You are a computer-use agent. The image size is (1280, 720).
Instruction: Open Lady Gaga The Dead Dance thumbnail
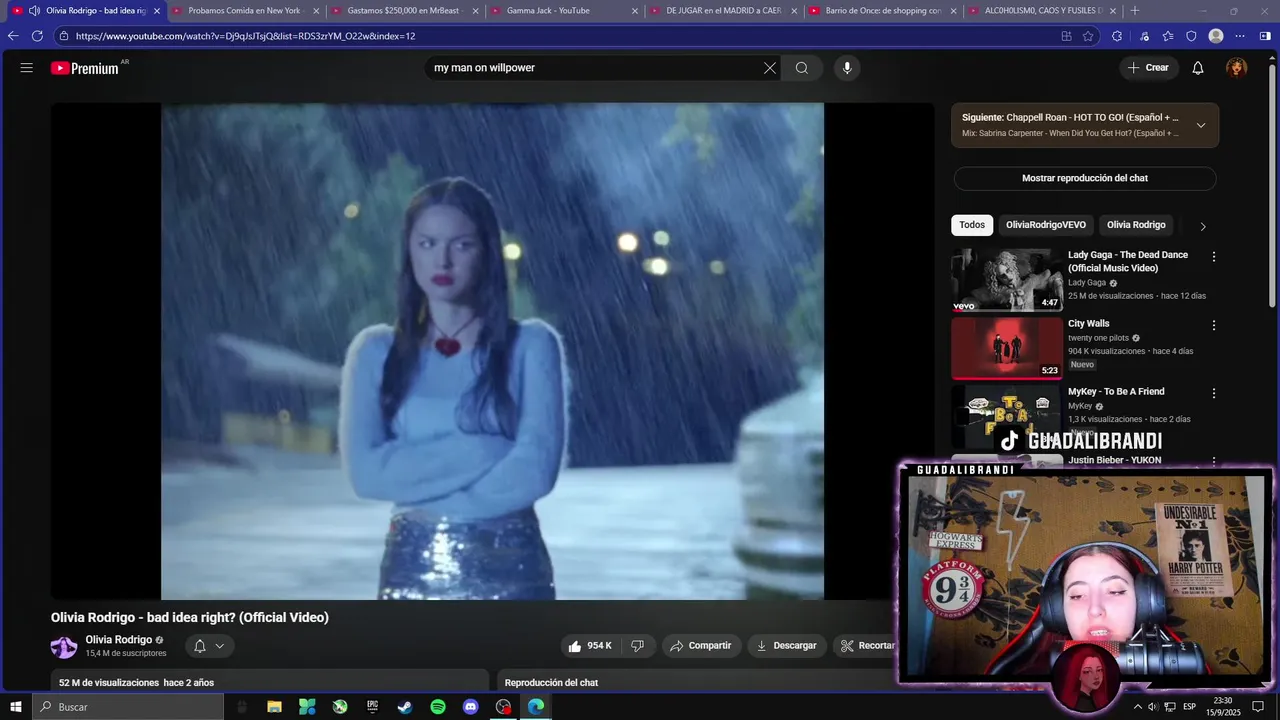(x=1007, y=280)
